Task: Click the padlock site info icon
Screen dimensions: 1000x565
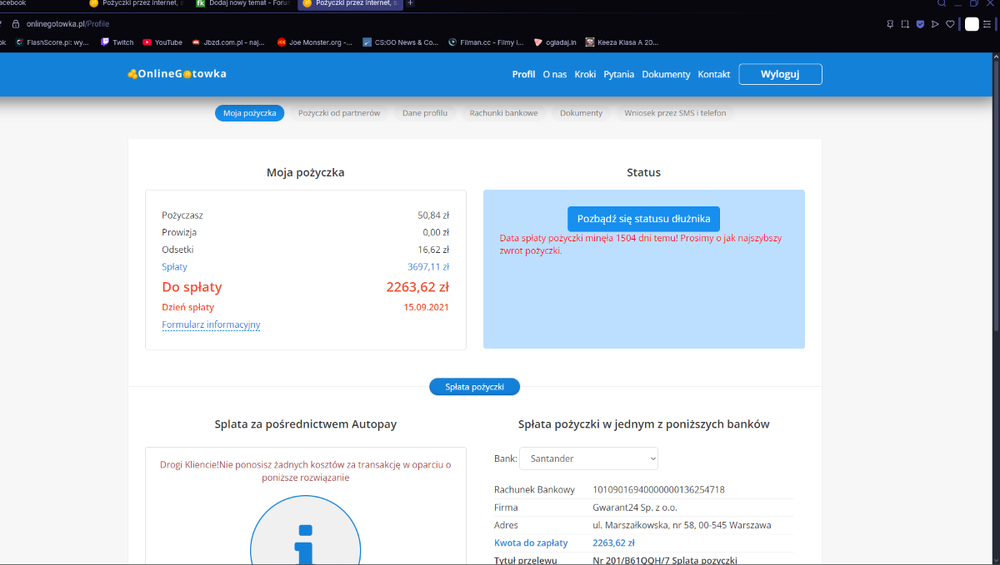Action: click(16, 24)
